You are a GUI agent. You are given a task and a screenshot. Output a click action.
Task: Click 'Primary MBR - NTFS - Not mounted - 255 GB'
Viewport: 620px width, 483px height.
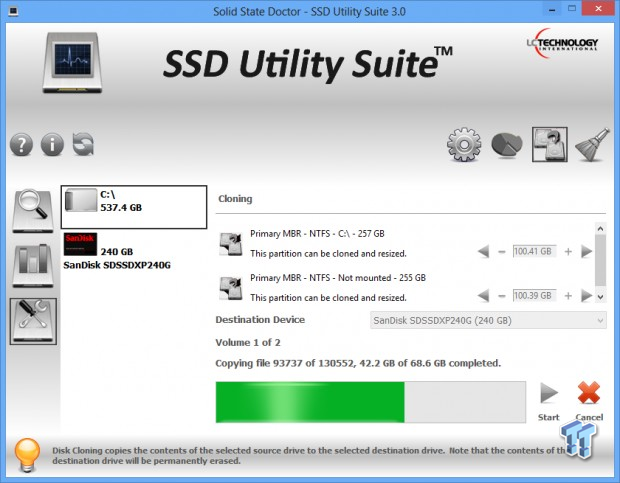click(x=338, y=278)
